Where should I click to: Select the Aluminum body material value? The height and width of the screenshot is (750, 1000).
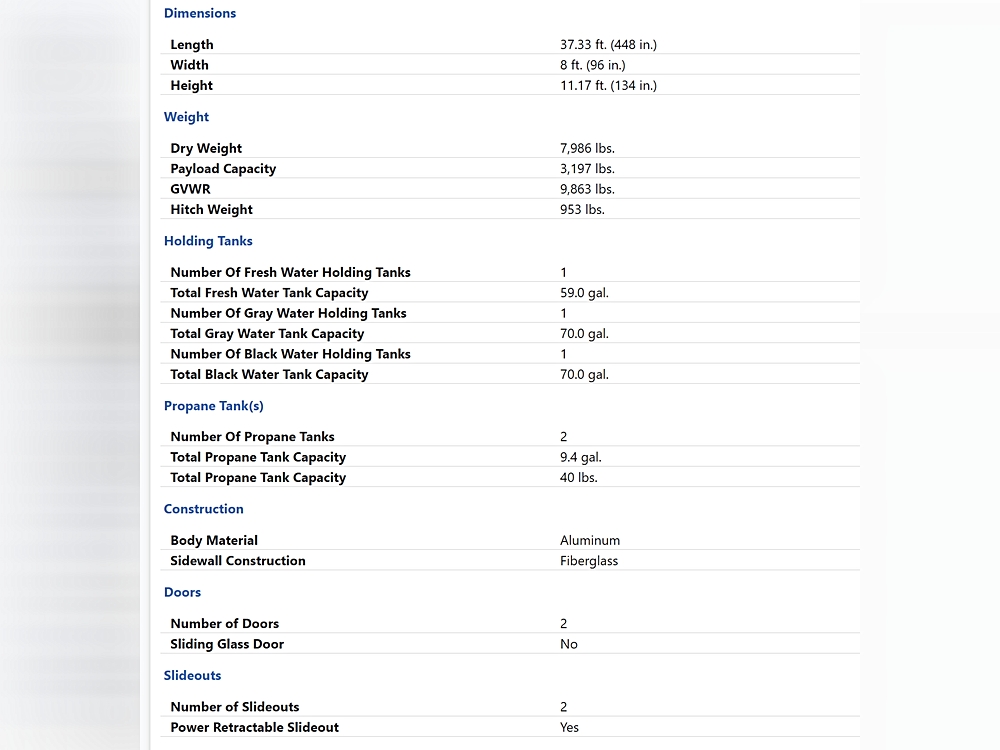click(590, 540)
